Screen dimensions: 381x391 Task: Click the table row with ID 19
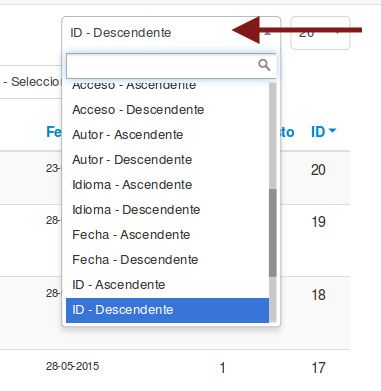175,240
